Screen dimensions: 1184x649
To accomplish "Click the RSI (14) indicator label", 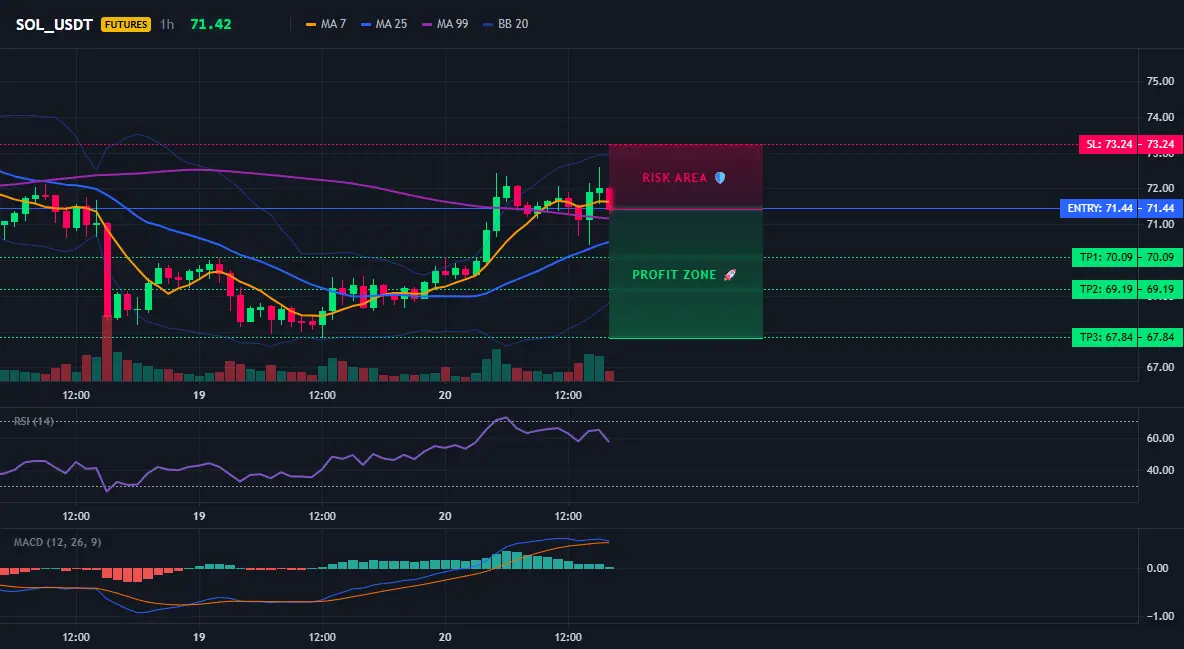I will (x=33, y=421).
